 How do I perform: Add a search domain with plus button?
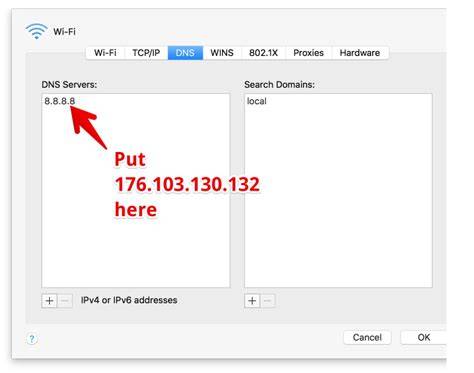[x=252, y=301]
